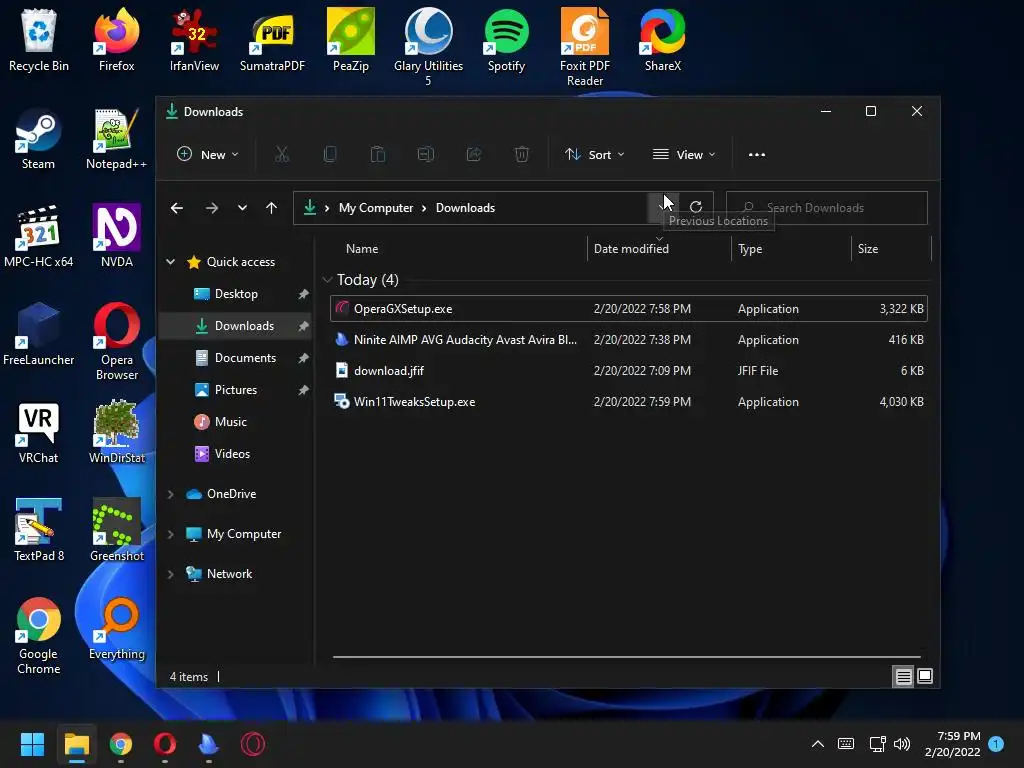The height and width of the screenshot is (768, 1024).
Task: Select the Notepad++ desktop icon
Action: [x=116, y=139]
